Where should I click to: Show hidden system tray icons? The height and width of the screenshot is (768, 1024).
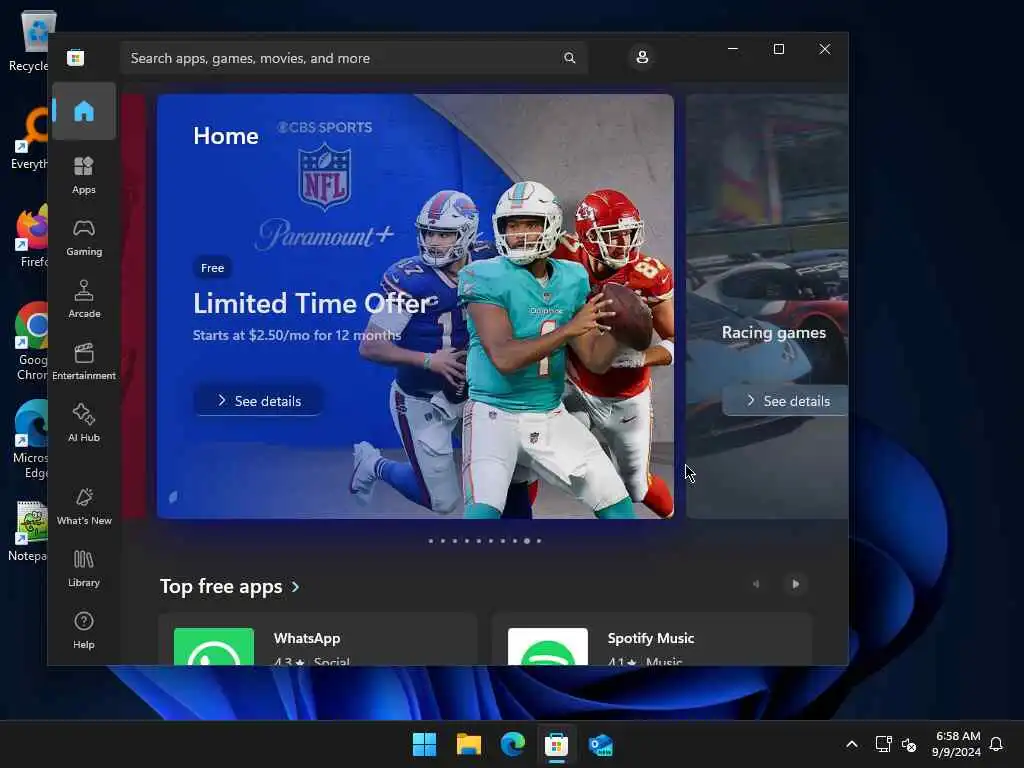click(852, 744)
